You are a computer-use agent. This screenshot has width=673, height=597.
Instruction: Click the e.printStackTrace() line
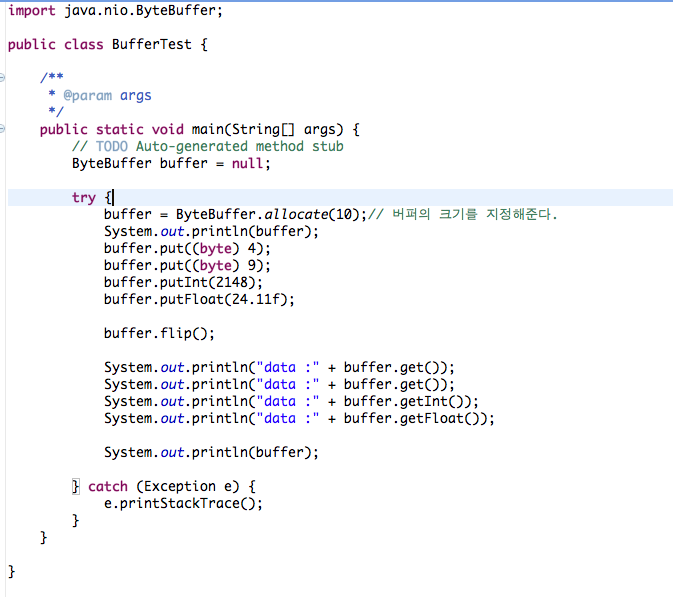183,503
